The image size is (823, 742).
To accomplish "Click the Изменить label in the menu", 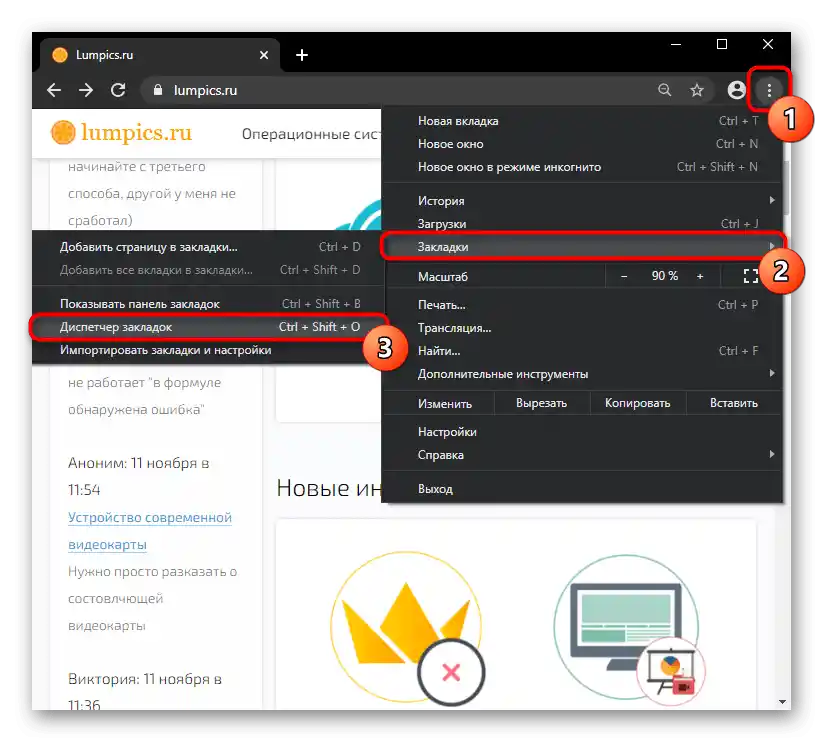I will click(x=445, y=404).
